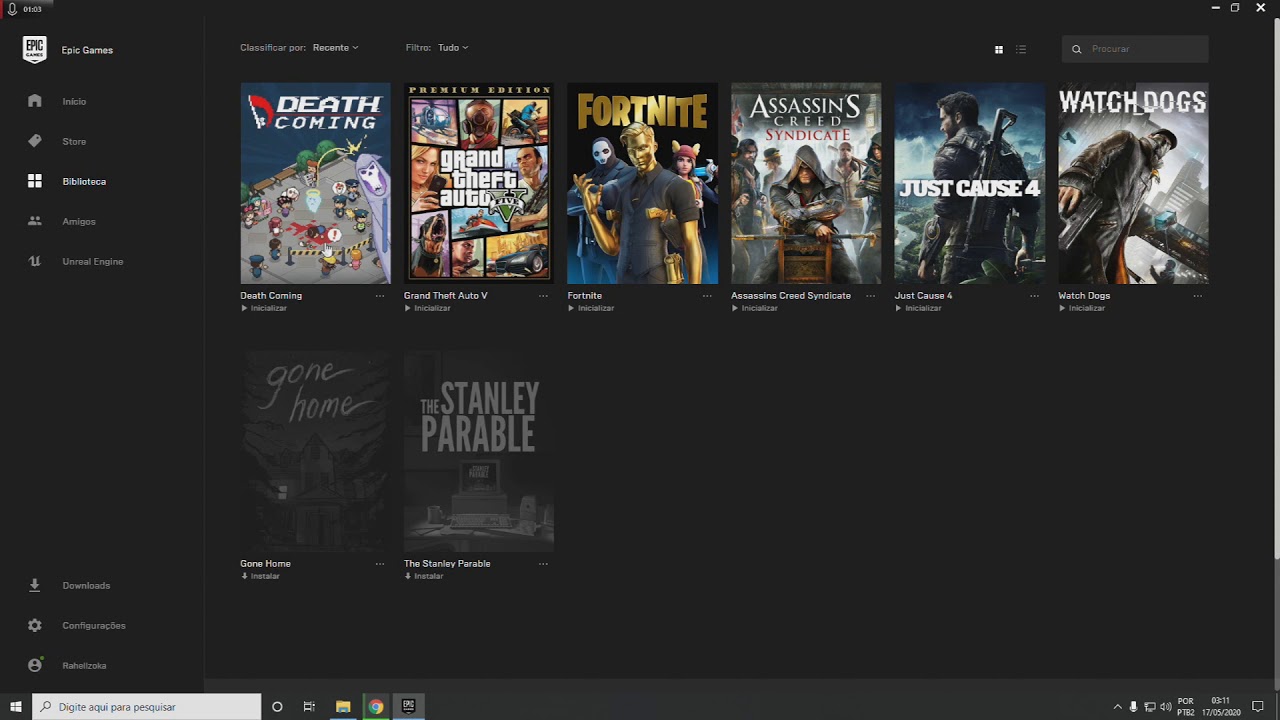Open options dots for The Stanley Parable
Viewport: 1280px width, 720px height.
coord(543,564)
